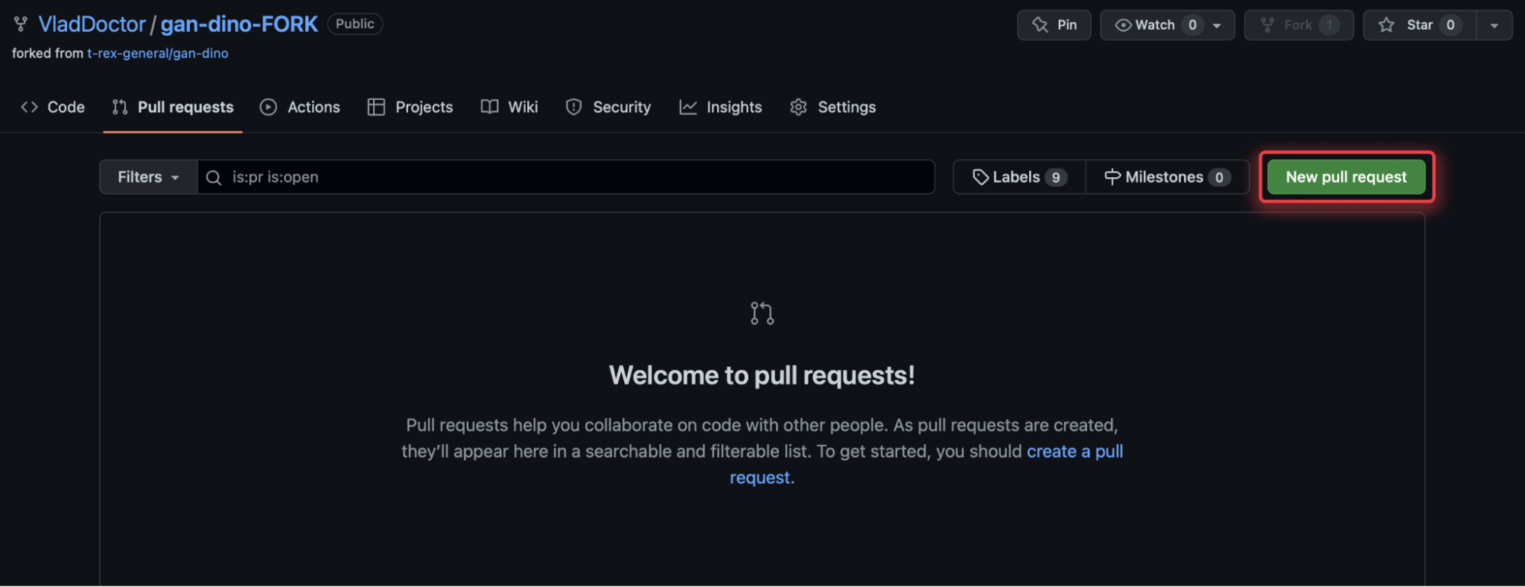
Task: Pin this repository
Action: pos(1054,24)
